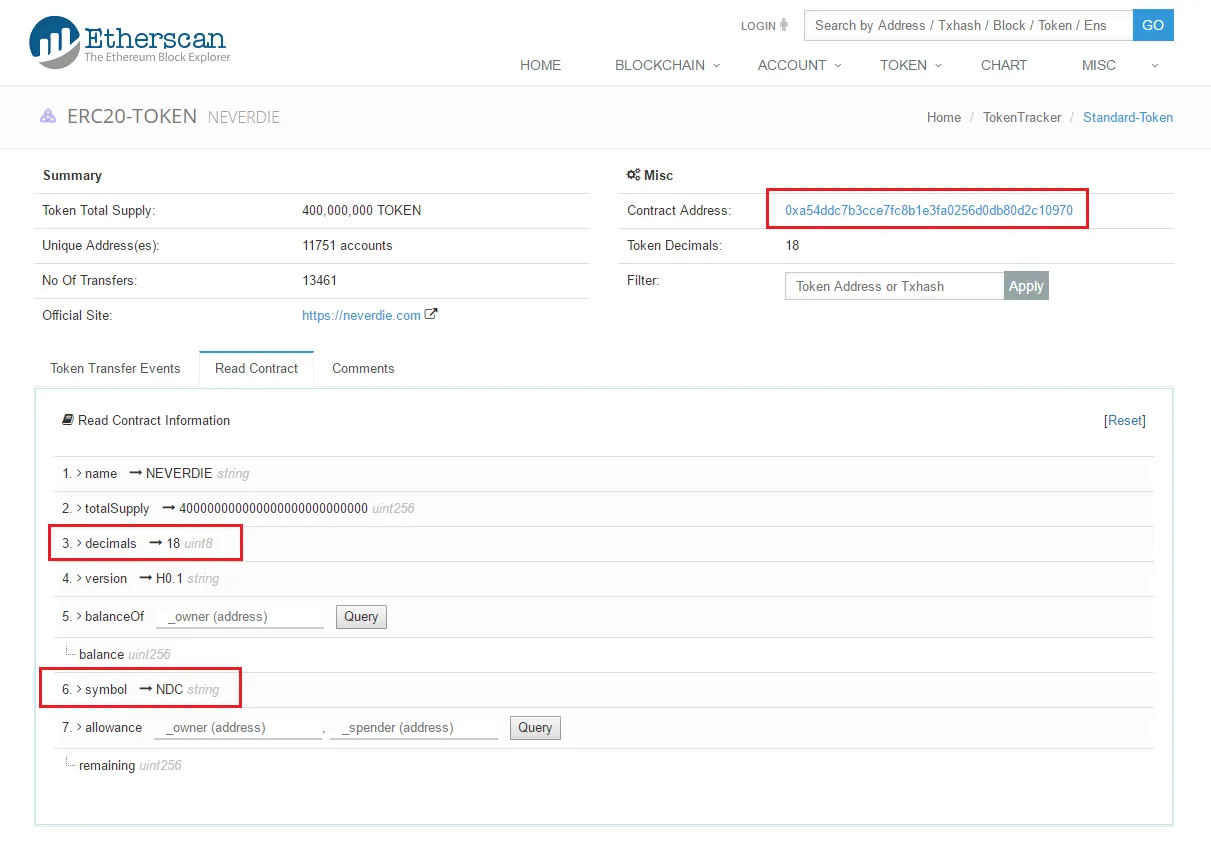
Task: Focus the address/txhash search box
Action: point(968,25)
